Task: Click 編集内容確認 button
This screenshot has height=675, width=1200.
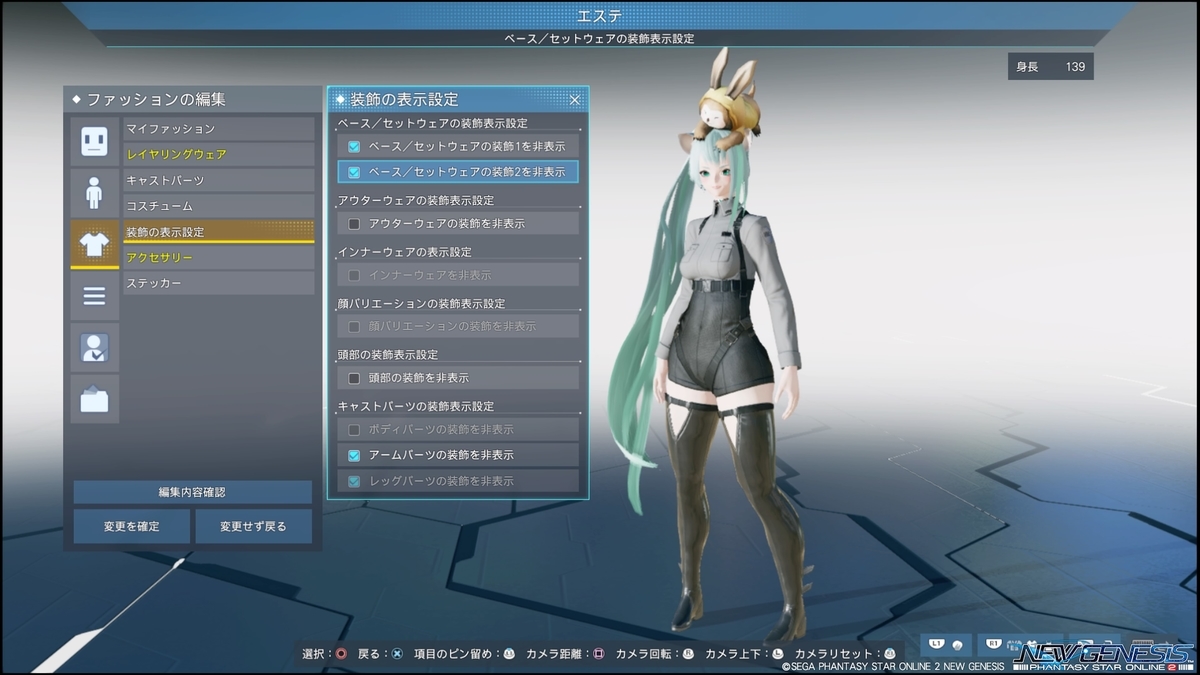Action: (x=192, y=492)
